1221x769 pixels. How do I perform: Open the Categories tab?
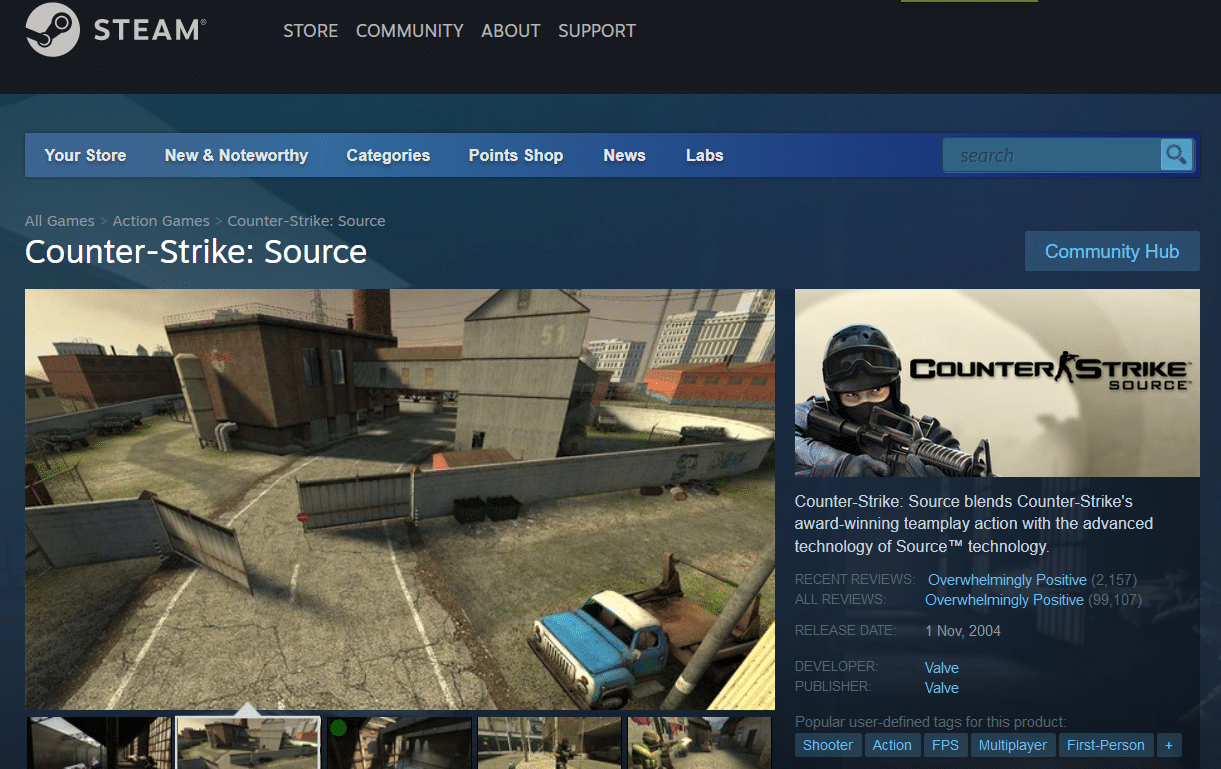click(388, 155)
